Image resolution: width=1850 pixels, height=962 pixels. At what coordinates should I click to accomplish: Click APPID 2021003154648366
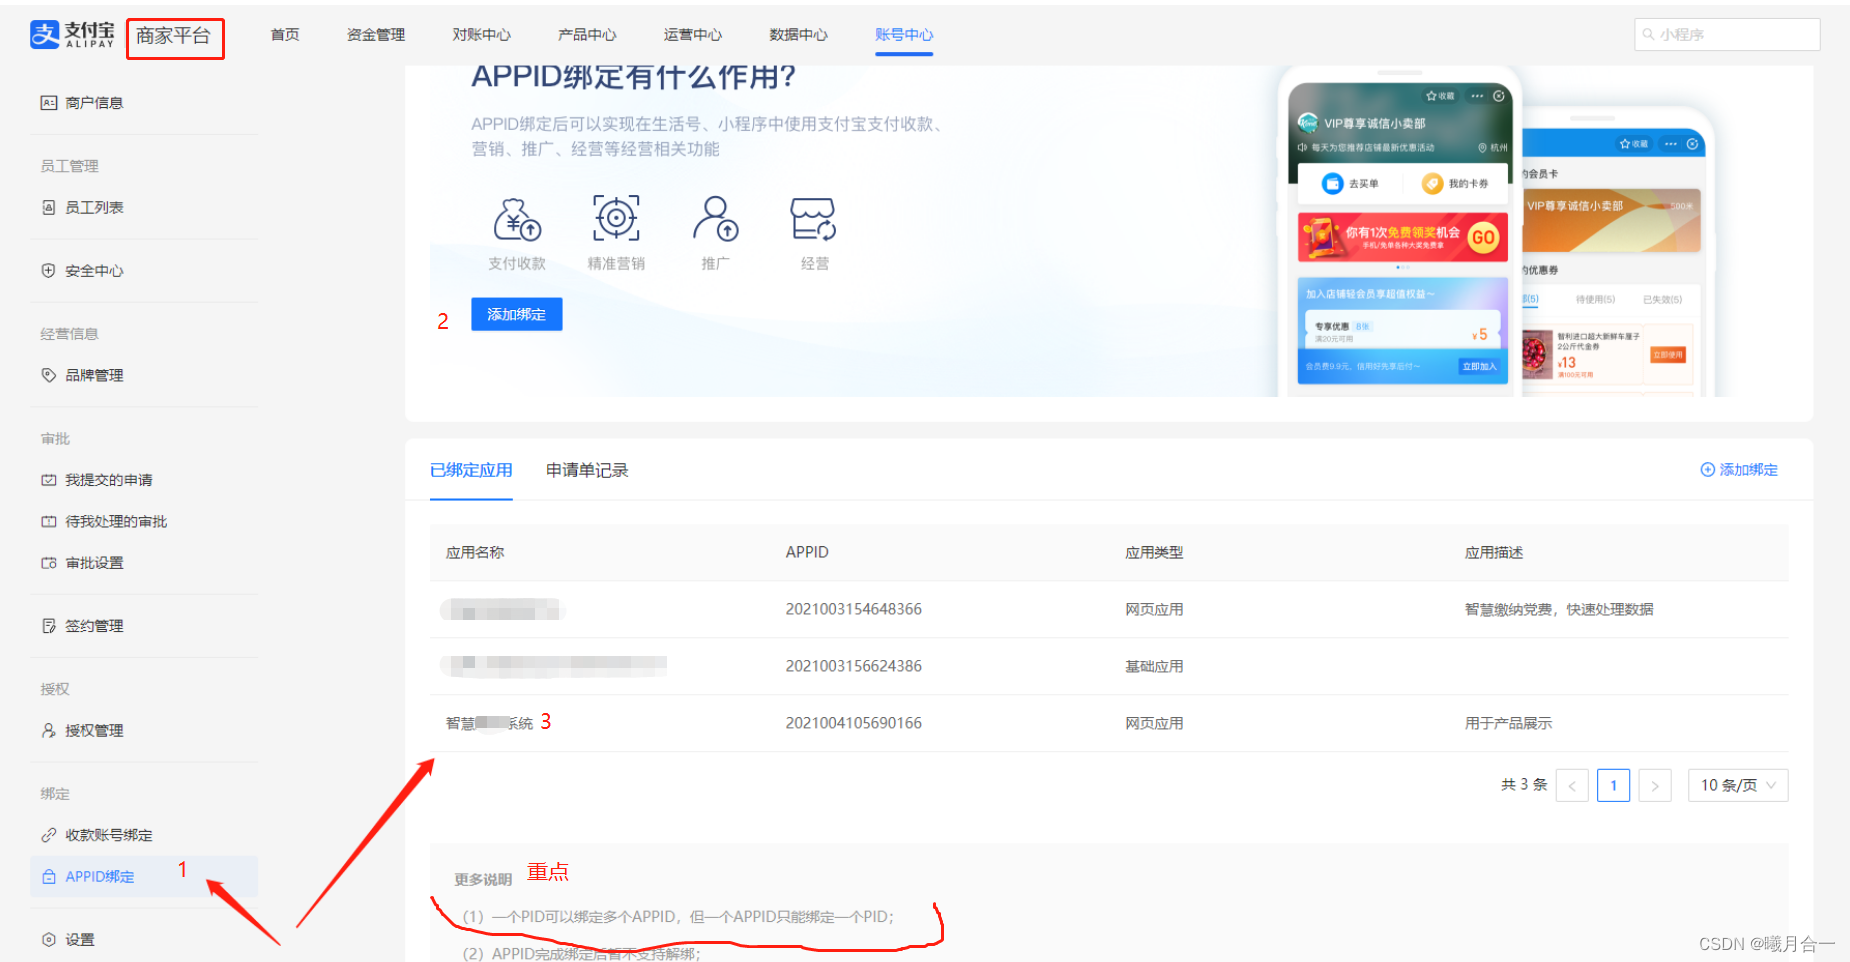[854, 610]
